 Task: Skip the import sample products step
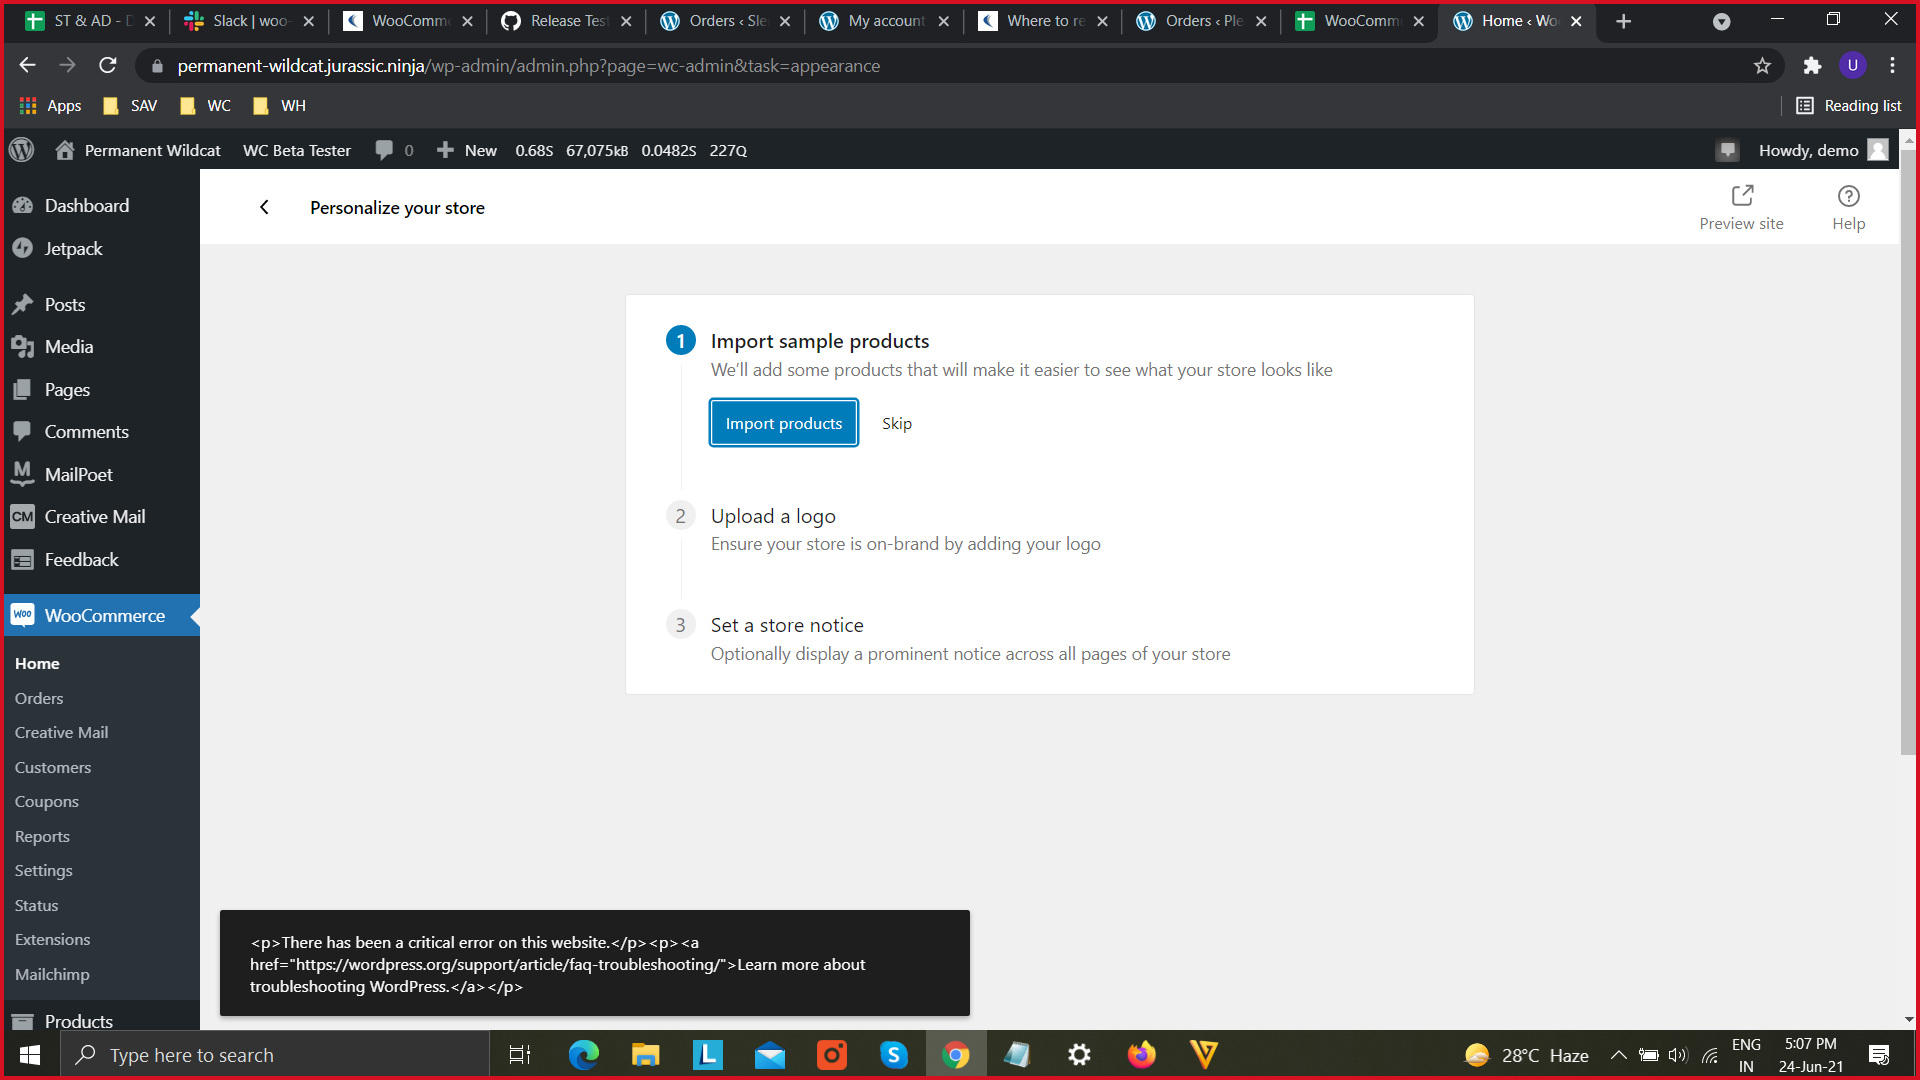coord(896,423)
